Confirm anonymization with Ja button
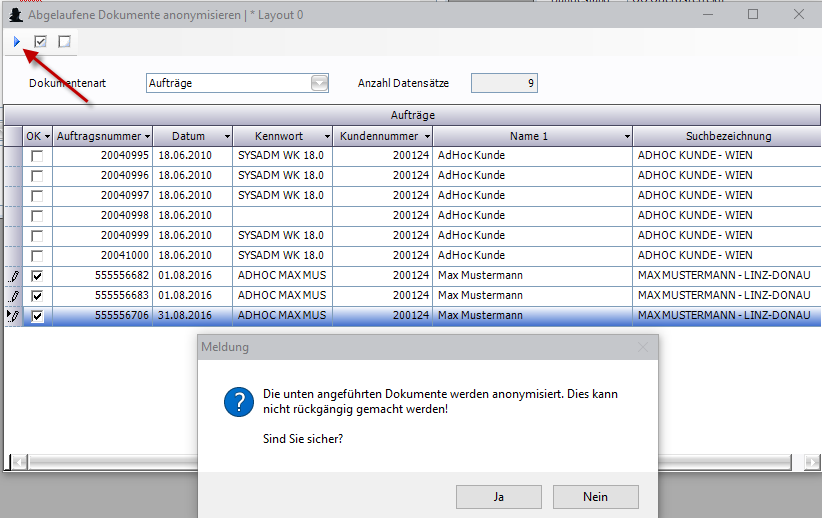This screenshot has height=518, width=822. (x=498, y=496)
